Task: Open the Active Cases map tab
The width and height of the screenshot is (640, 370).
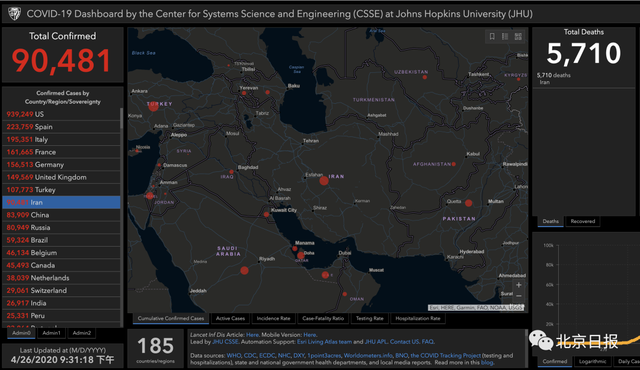Action: pos(230,318)
